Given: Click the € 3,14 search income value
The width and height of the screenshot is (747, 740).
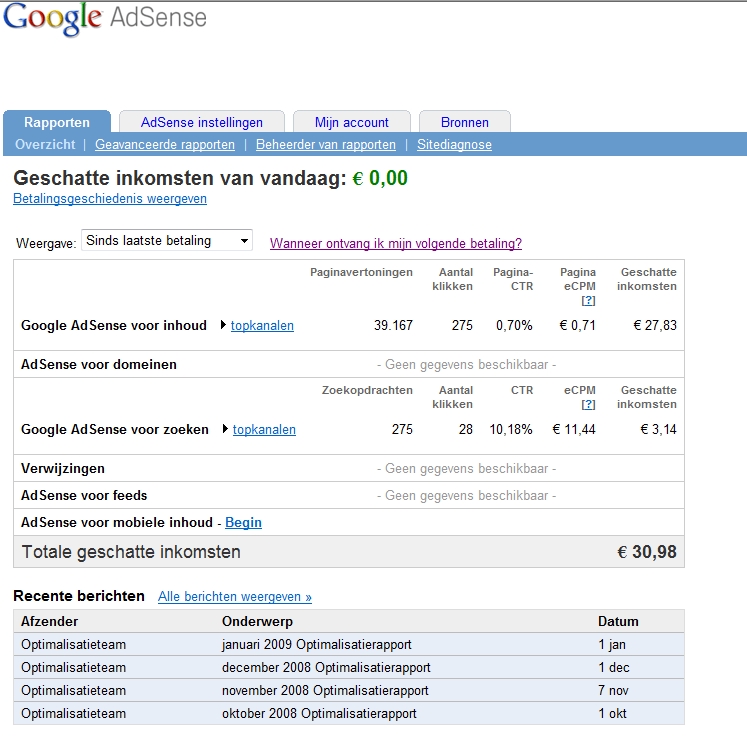Looking at the screenshot, I should (658, 429).
